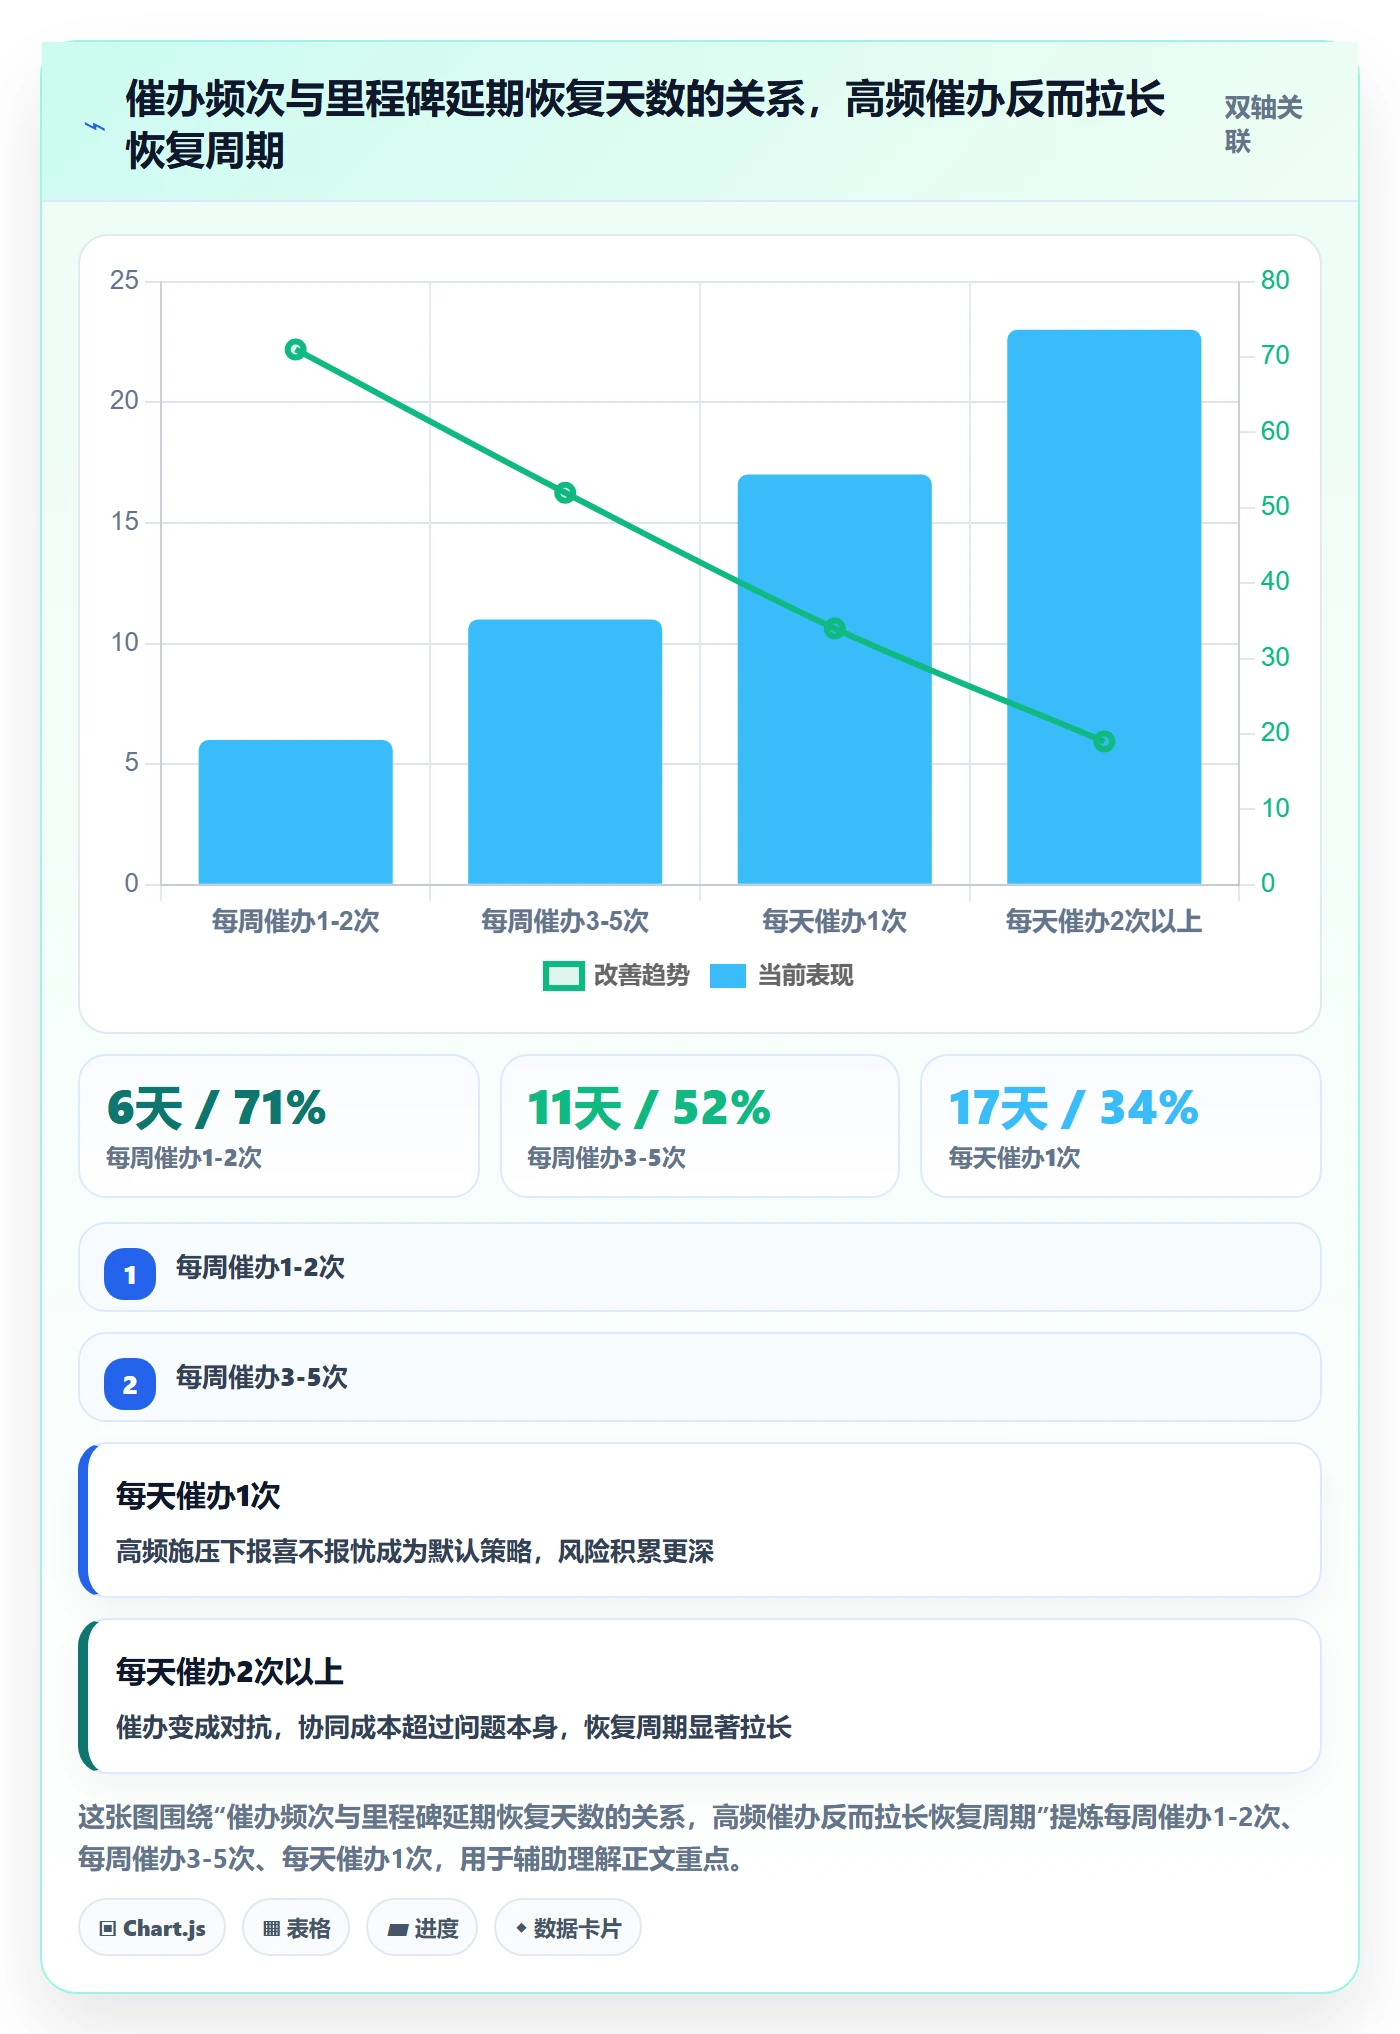The image size is (1400, 2034).
Task: Click the left axis value 25
Action: 124,280
